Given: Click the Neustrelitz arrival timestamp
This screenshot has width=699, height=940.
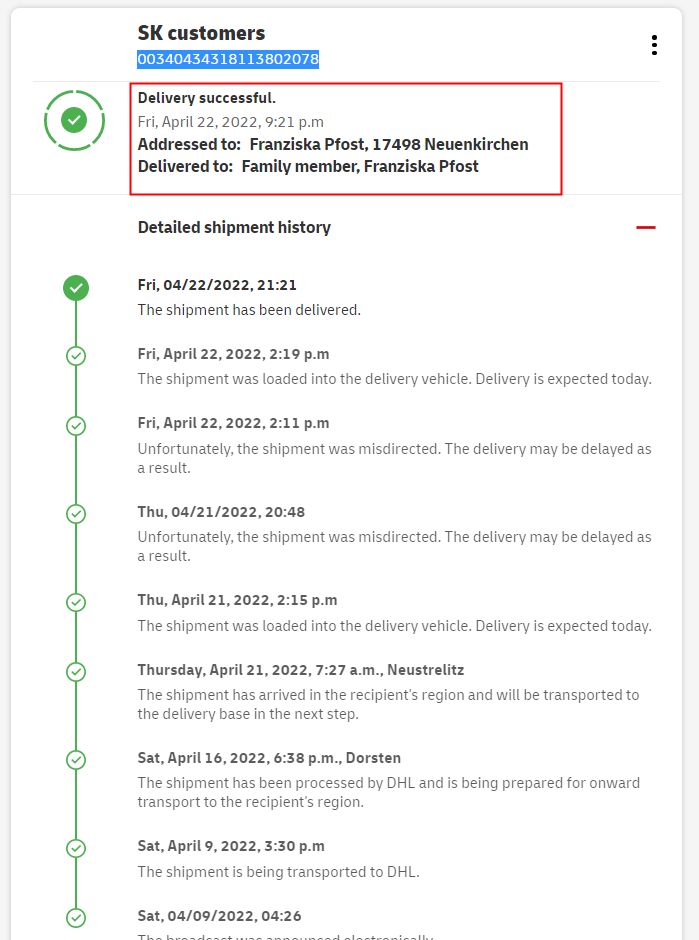Looking at the screenshot, I should (x=300, y=670).
